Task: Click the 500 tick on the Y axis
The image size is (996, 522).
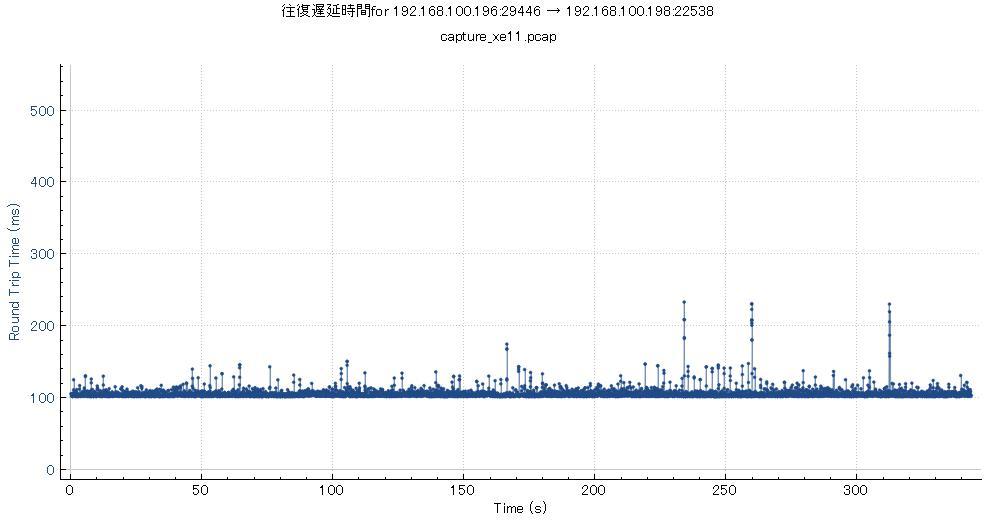Action: pyautogui.click(x=43, y=111)
